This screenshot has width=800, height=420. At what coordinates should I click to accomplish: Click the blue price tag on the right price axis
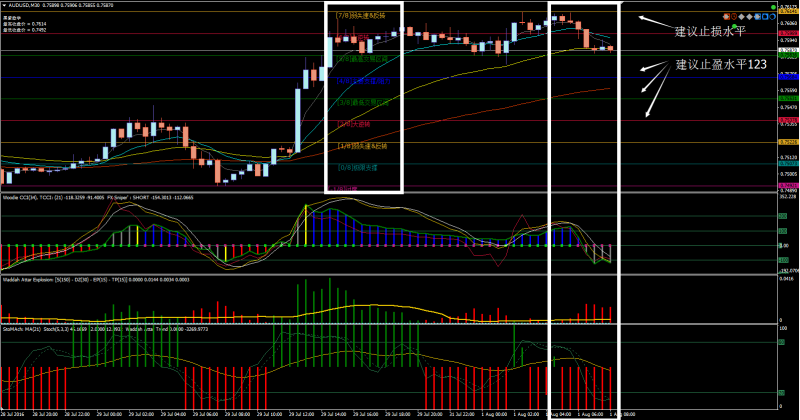click(787, 74)
